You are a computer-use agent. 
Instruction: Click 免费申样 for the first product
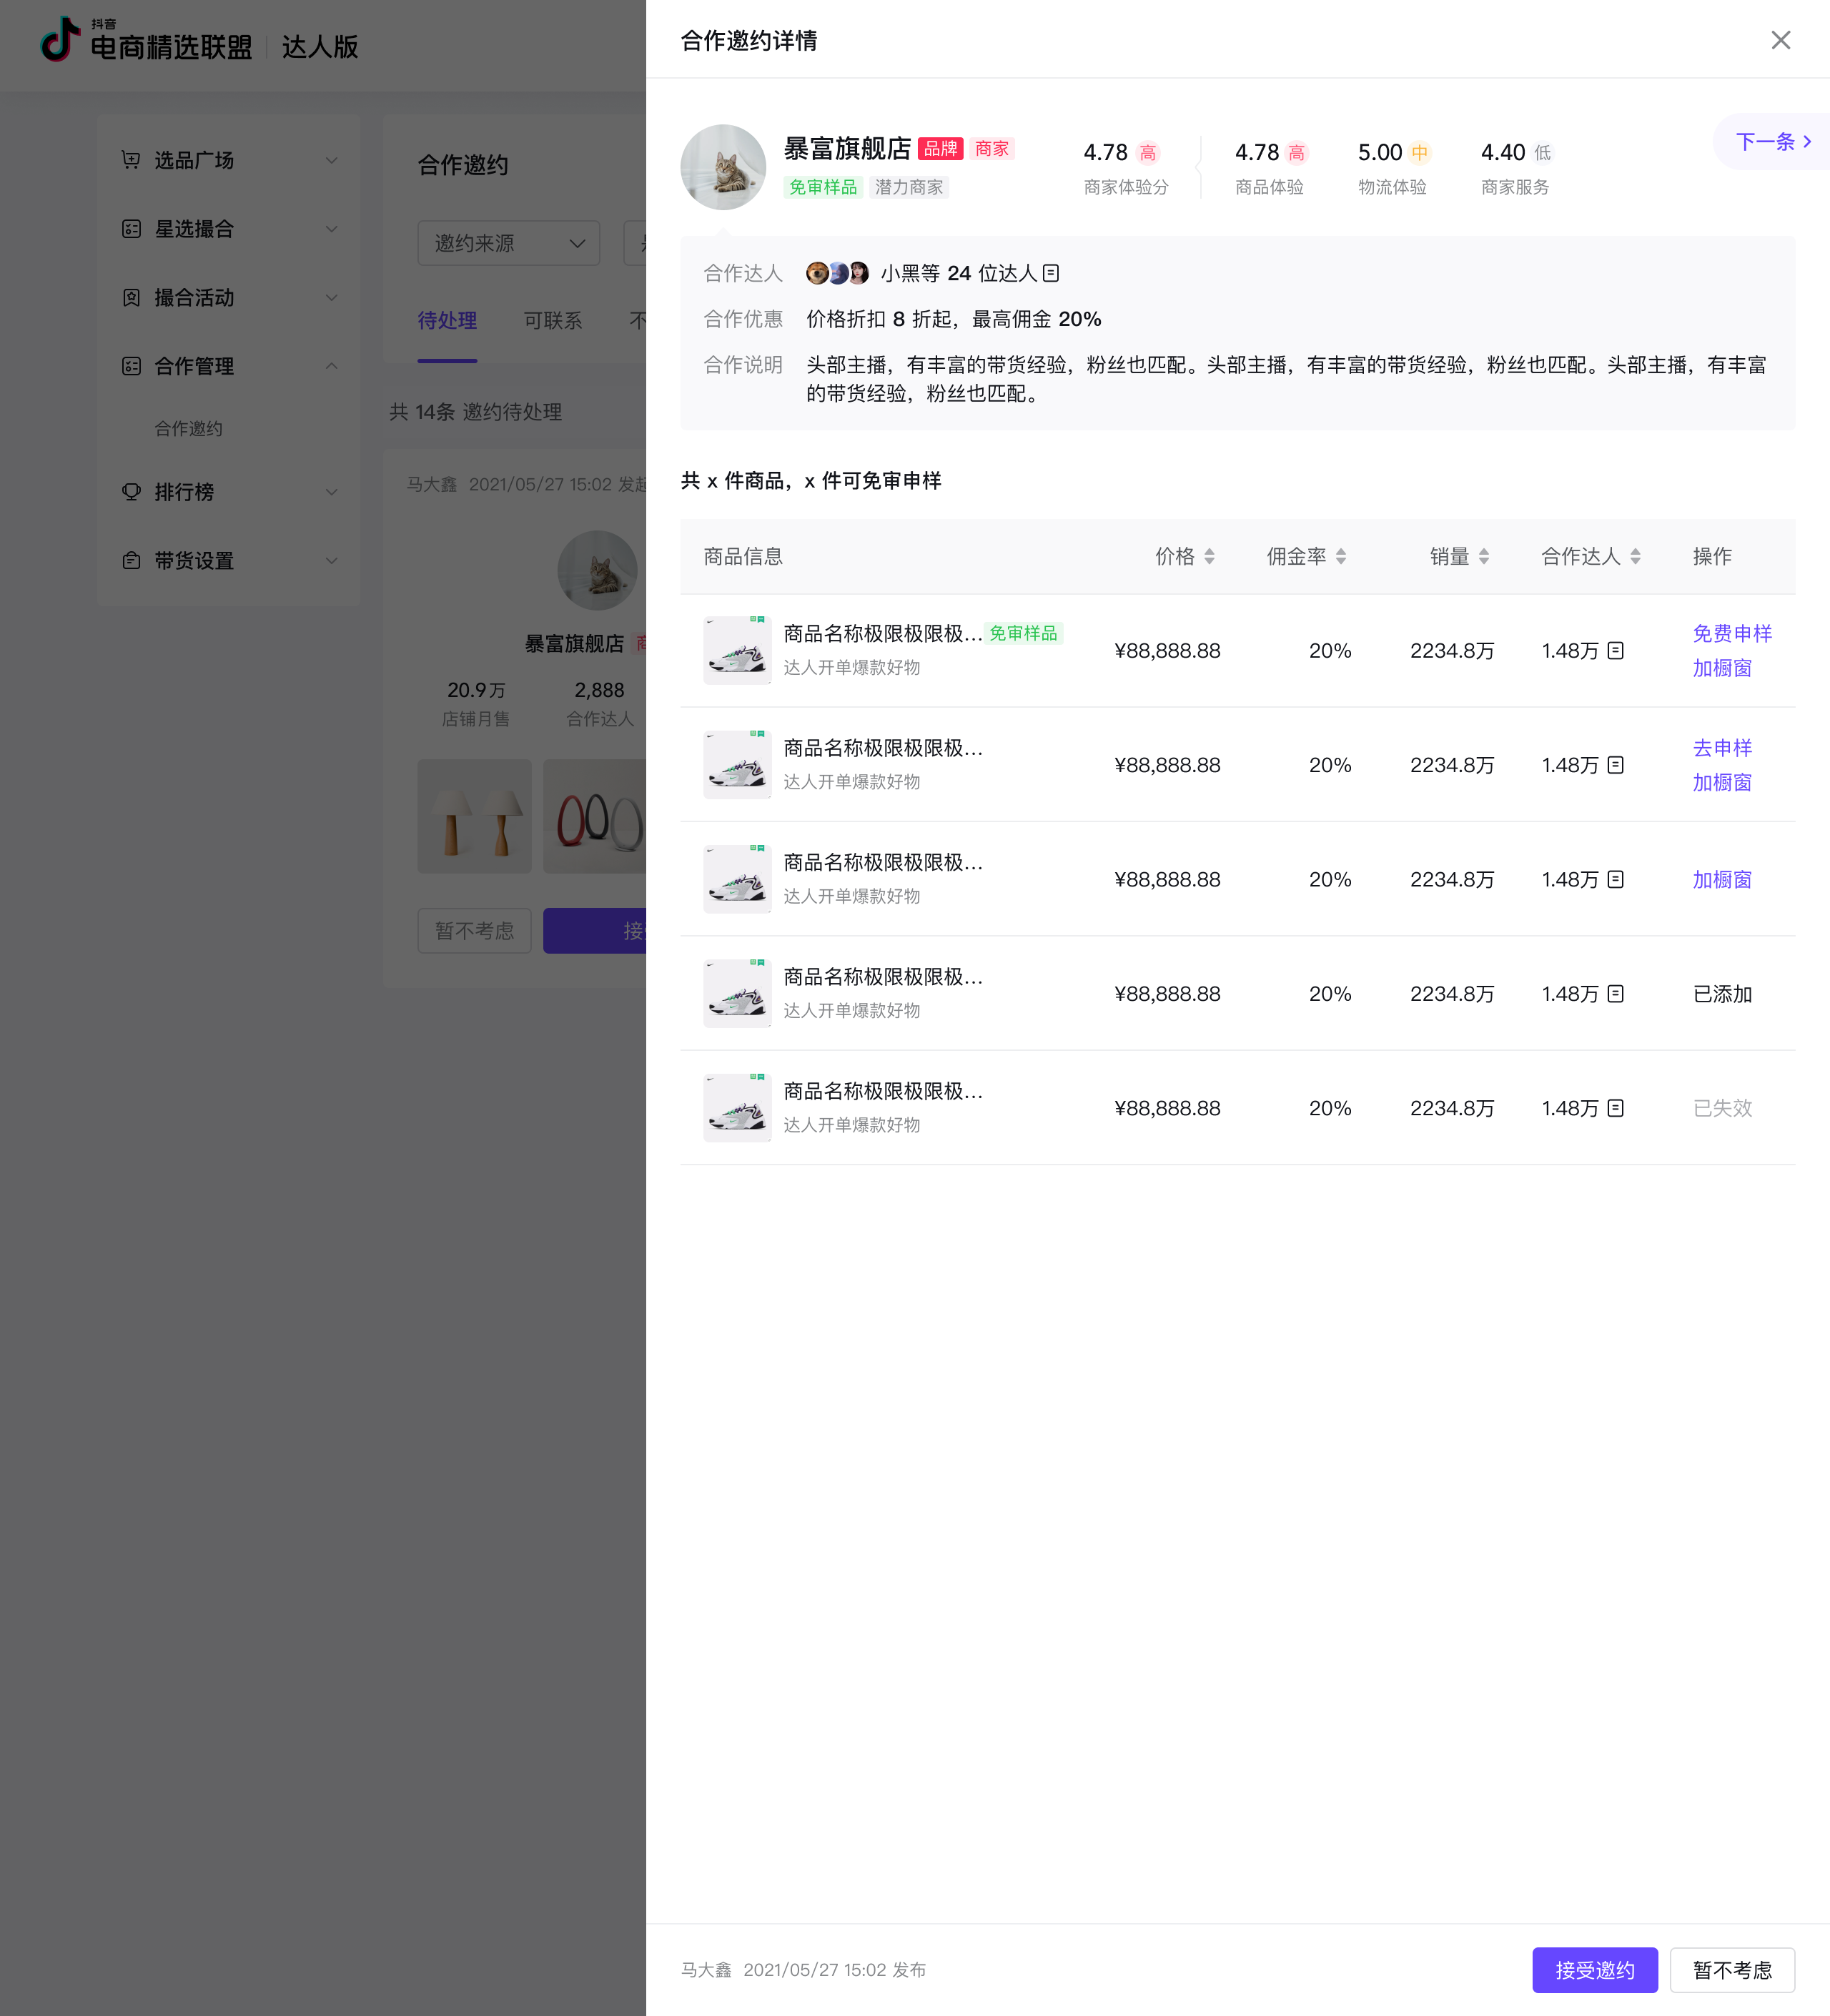(x=1731, y=633)
